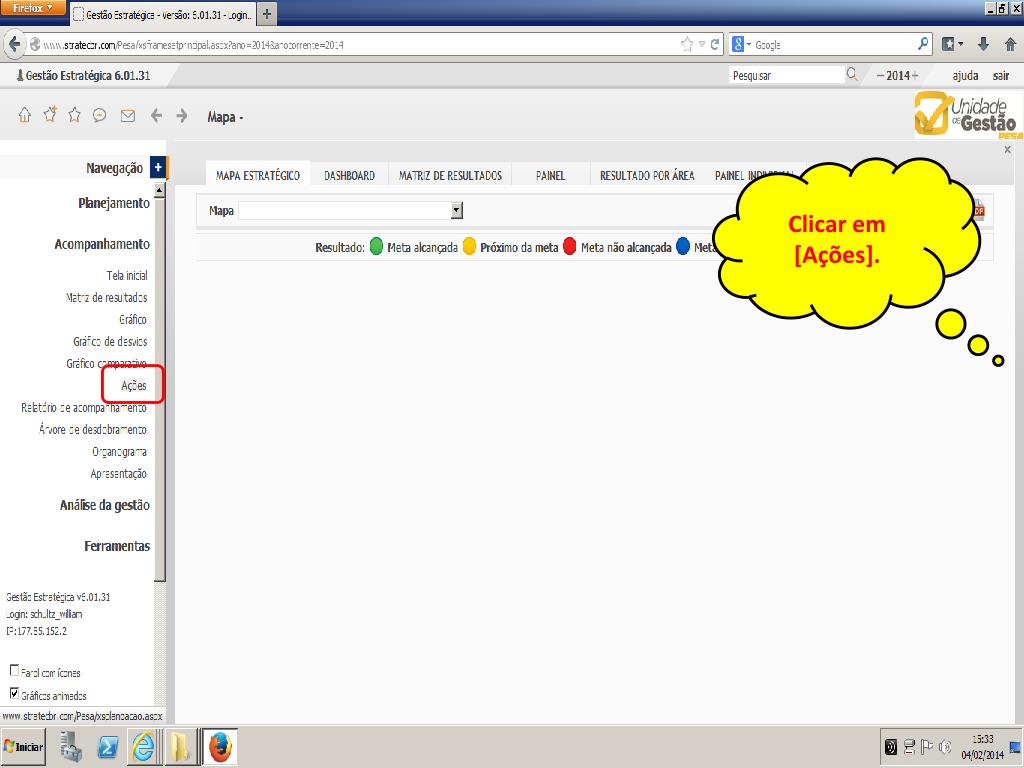Open the folder icon on taskbar
Screen dimensions: 1024x768
[x=179, y=746]
